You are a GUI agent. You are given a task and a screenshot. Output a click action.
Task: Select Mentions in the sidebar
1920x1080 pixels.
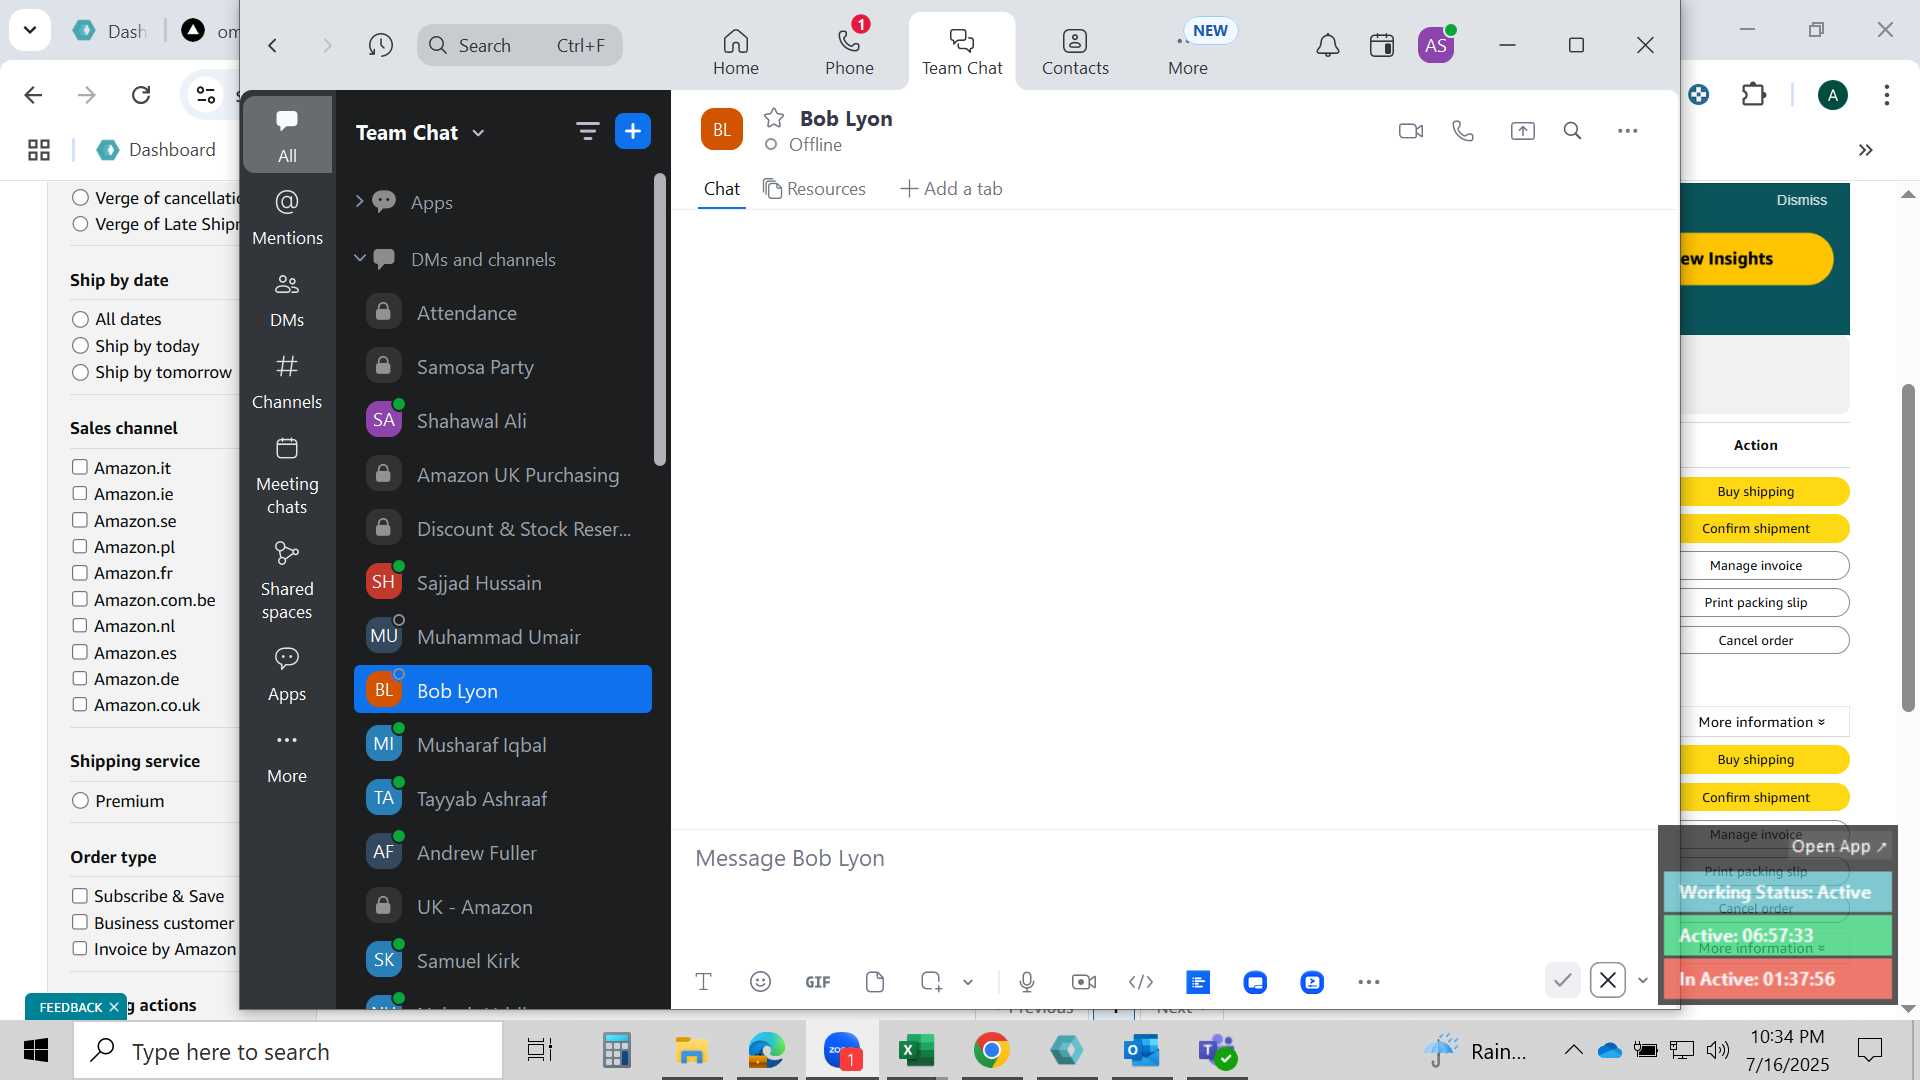(287, 216)
